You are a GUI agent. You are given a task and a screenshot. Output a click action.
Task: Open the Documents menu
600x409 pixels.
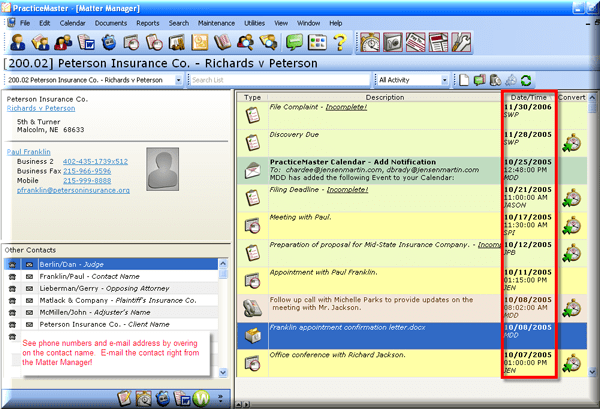(x=111, y=23)
